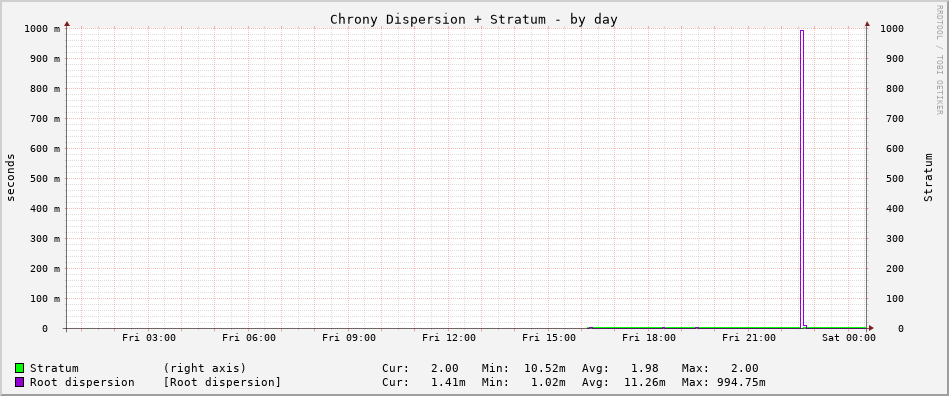
Task: Click the "Fri 12:00" time axis label
Action: point(448,337)
